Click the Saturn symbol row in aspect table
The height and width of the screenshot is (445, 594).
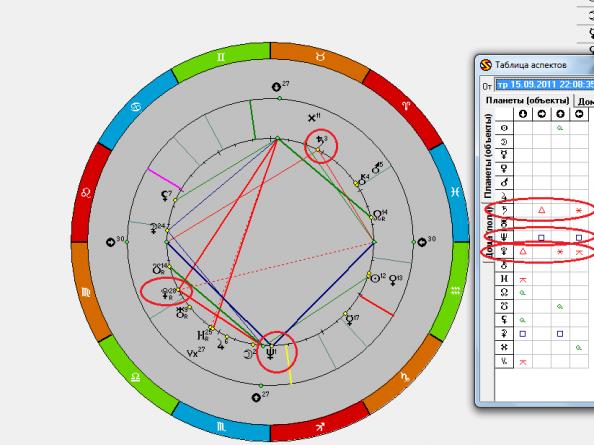coord(504,210)
